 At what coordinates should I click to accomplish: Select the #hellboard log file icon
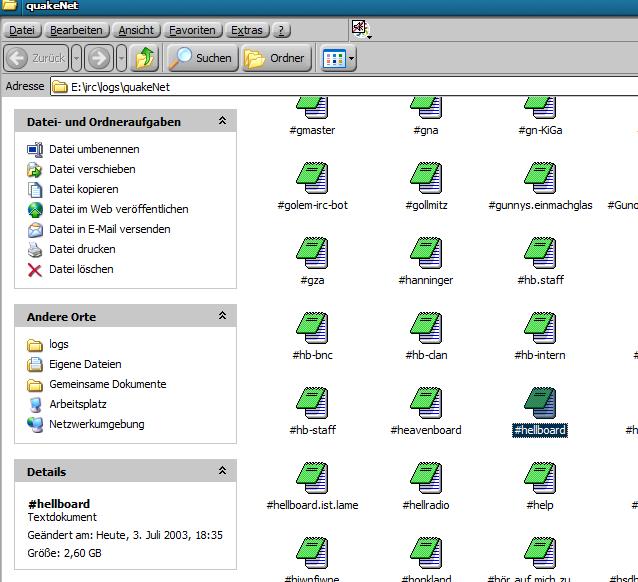click(x=539, y=403)
